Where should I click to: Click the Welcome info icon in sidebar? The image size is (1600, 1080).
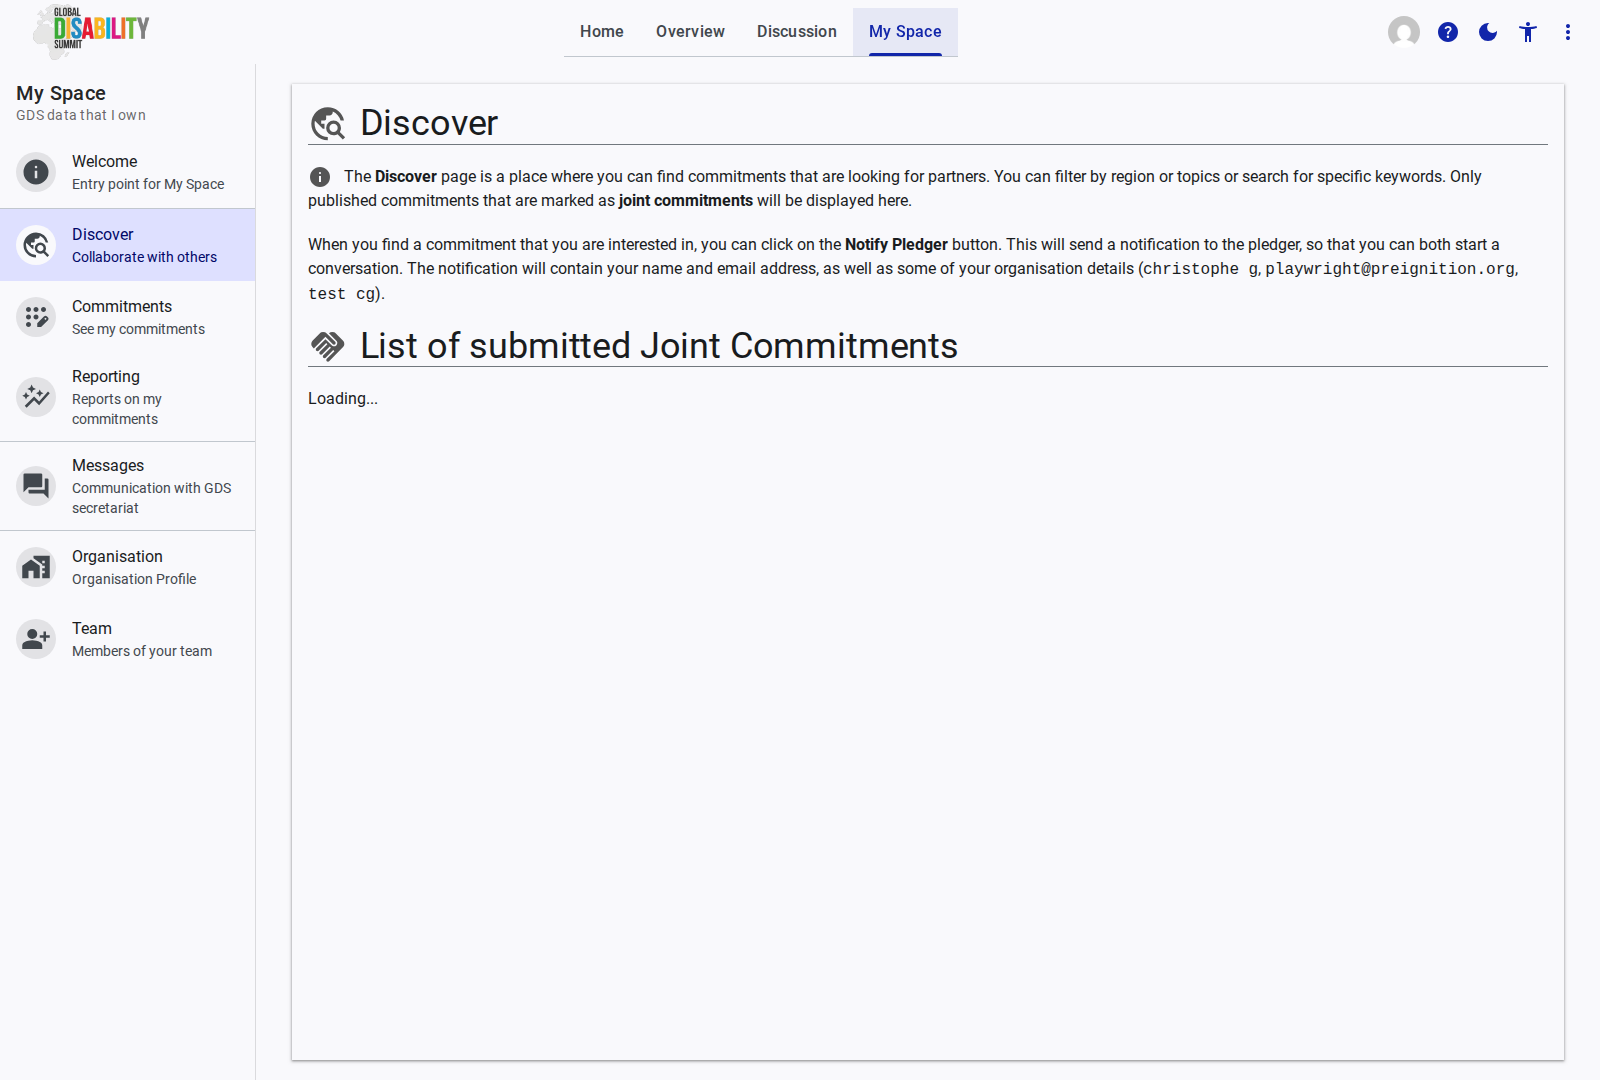tap(36, 172)
